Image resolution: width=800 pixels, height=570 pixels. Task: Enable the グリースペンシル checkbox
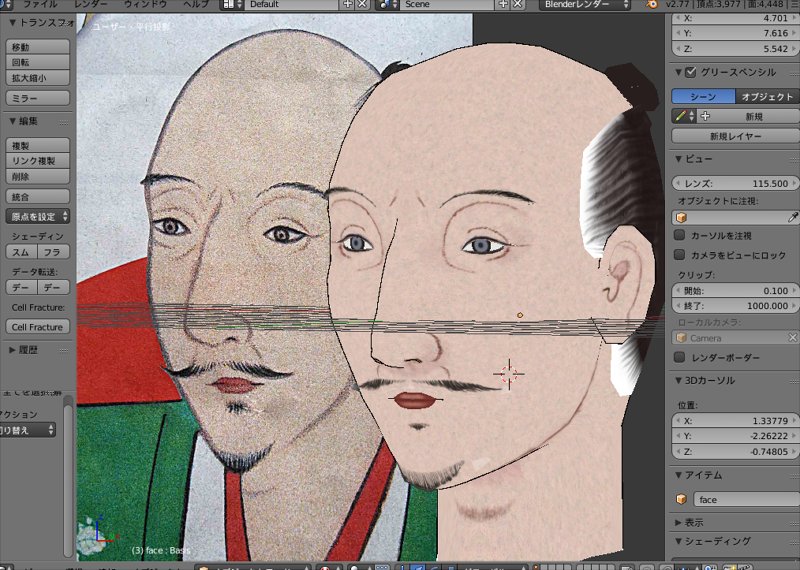690,72
